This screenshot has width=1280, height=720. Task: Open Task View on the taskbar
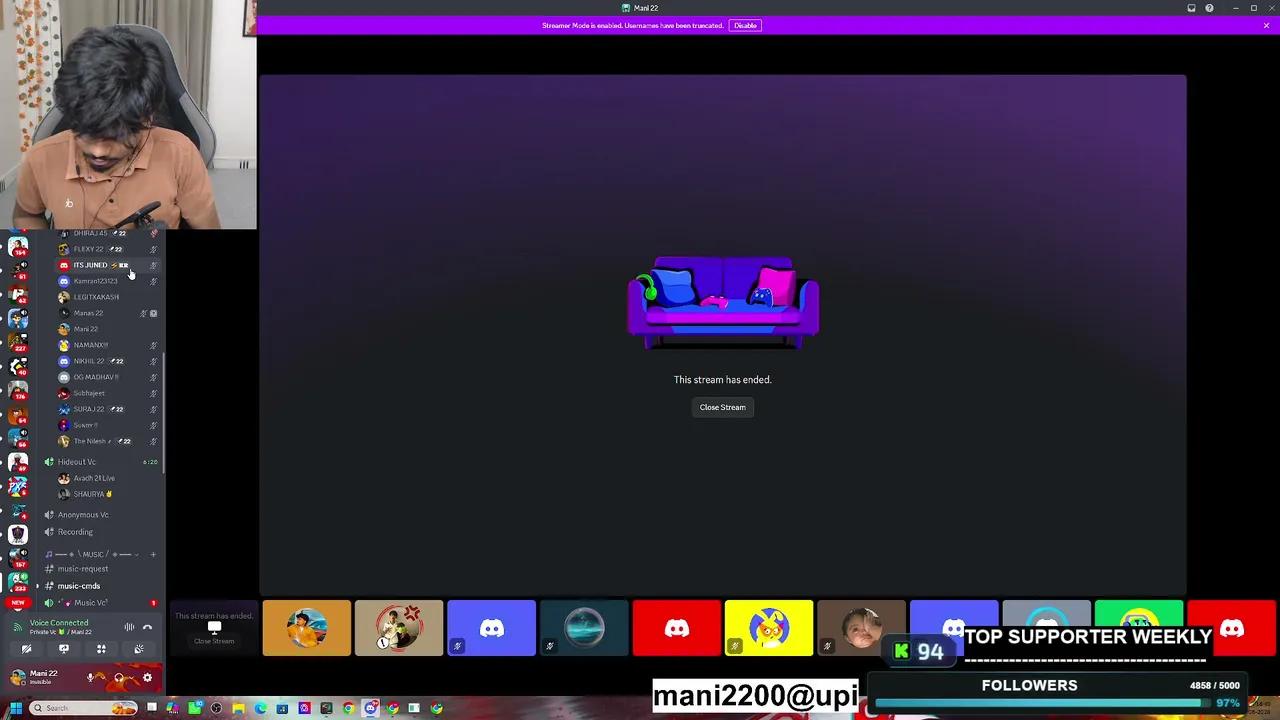[151, 708]
